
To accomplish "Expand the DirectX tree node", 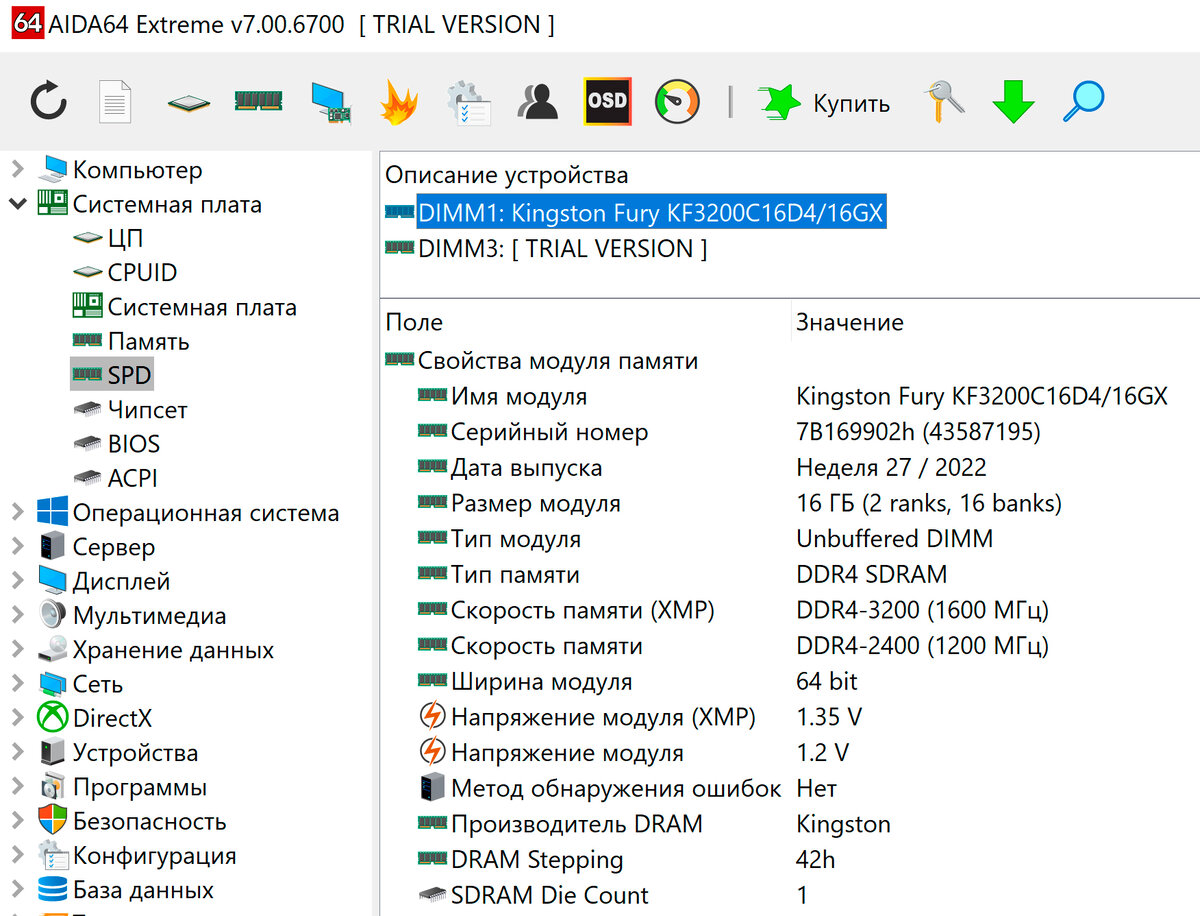I will (x=18, y=718).
